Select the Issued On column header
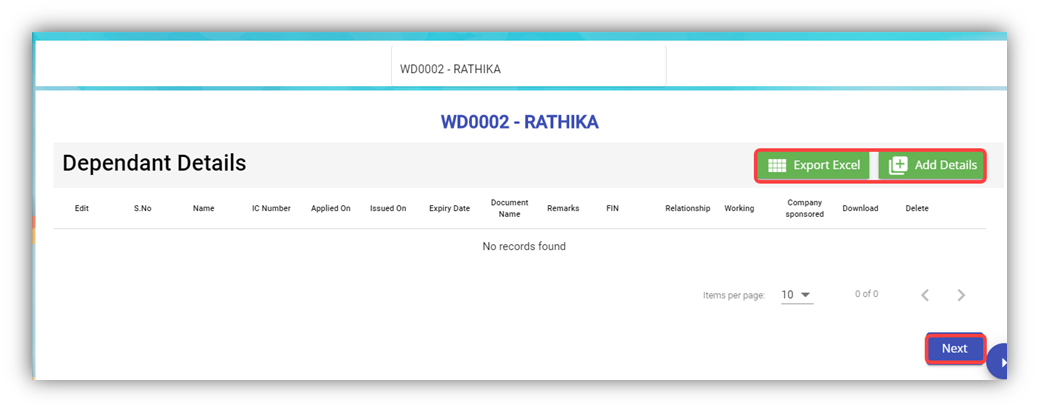Viewport: 1039px width, 412px height. (388, 209)
